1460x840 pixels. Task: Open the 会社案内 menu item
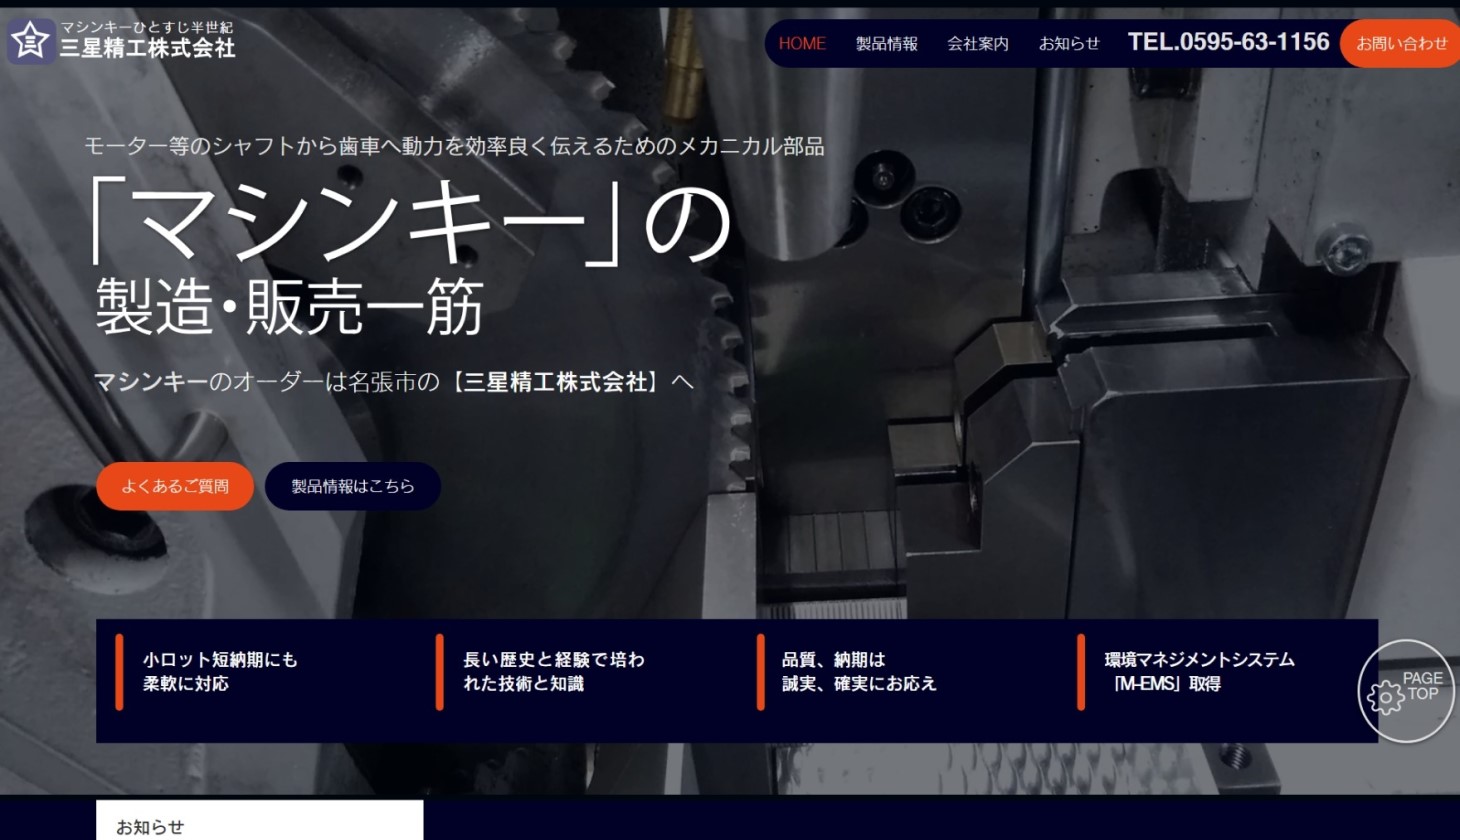click(x=977, y=44)
